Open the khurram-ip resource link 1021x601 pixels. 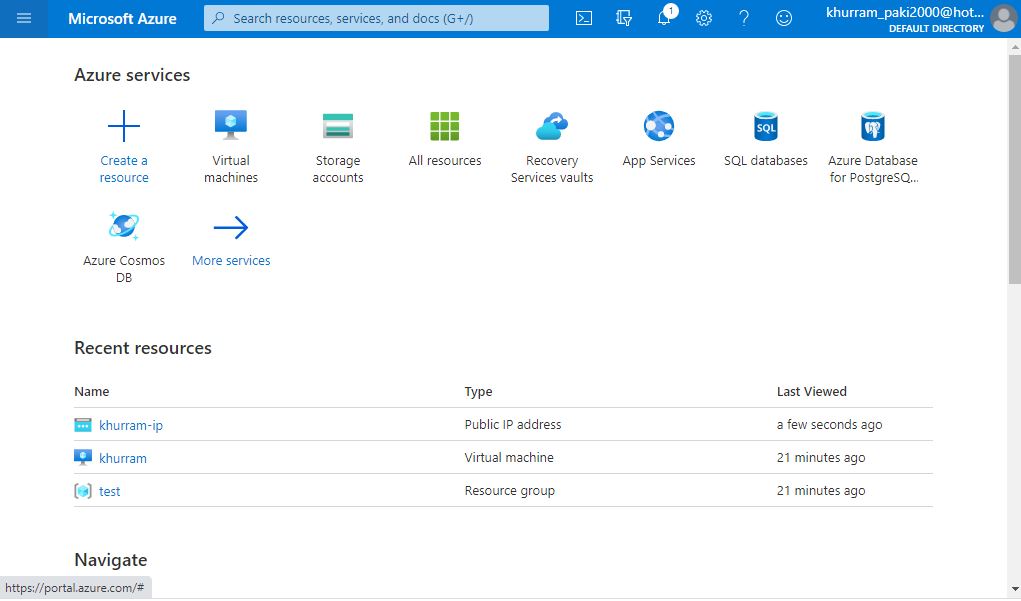pyautogui.click(x=131, y=425)
